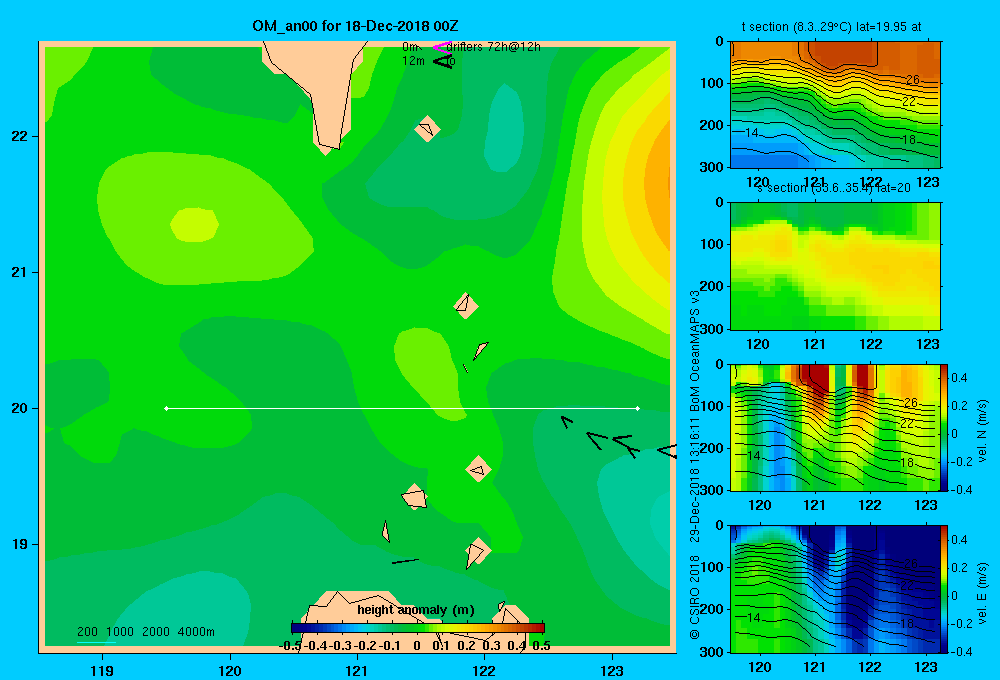Click the black 12m arrow legend symbol
The height and width of the screenshot is (680, 1000).
click(x=443, y=61)
